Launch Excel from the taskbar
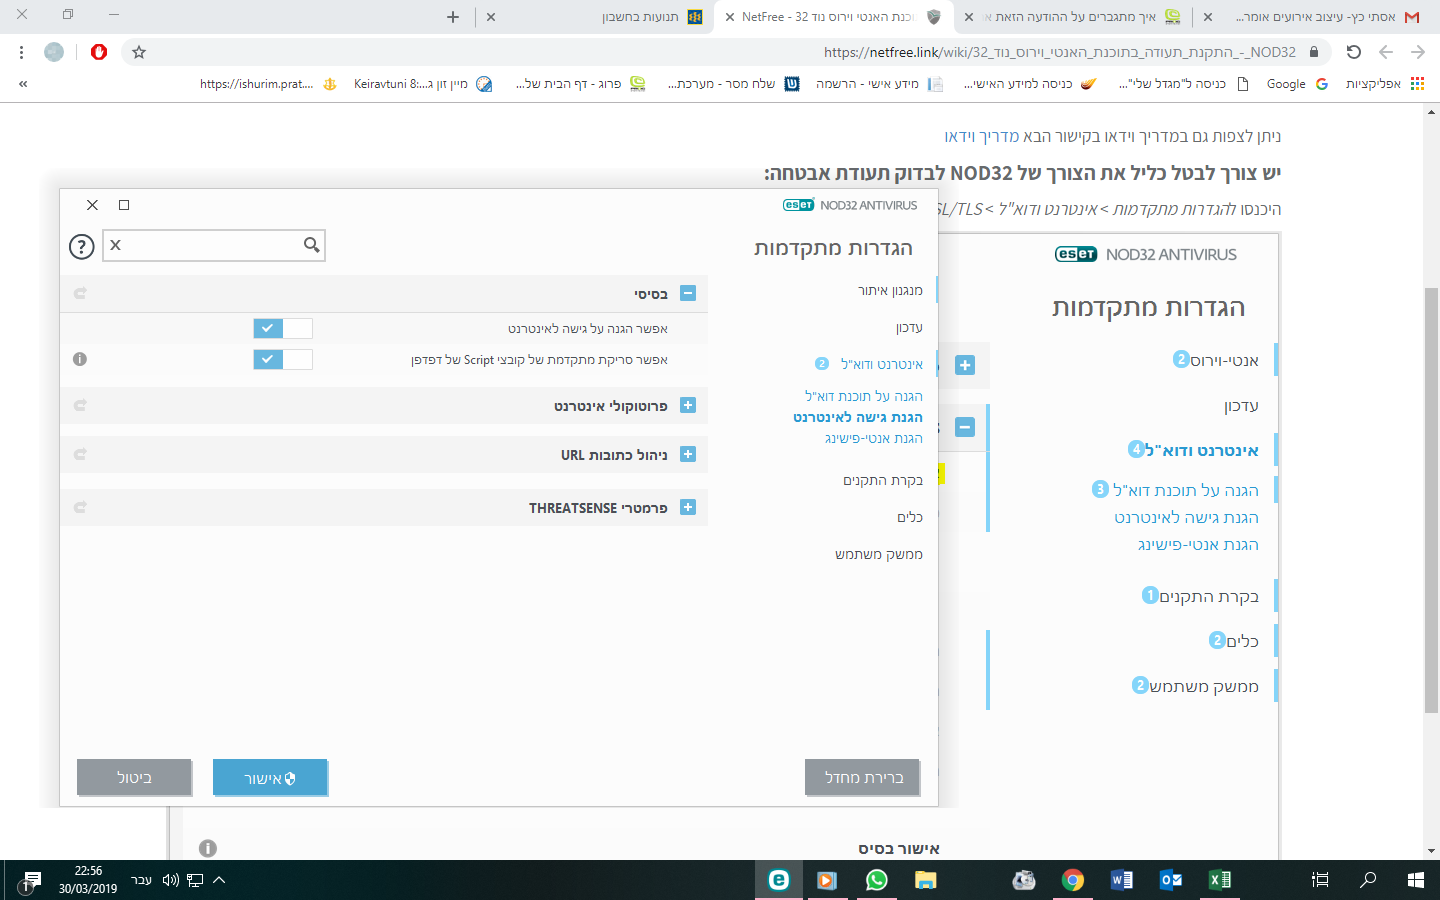Image resolution: width=1440 pixels, height=900 pixels. pos(1220,880)
